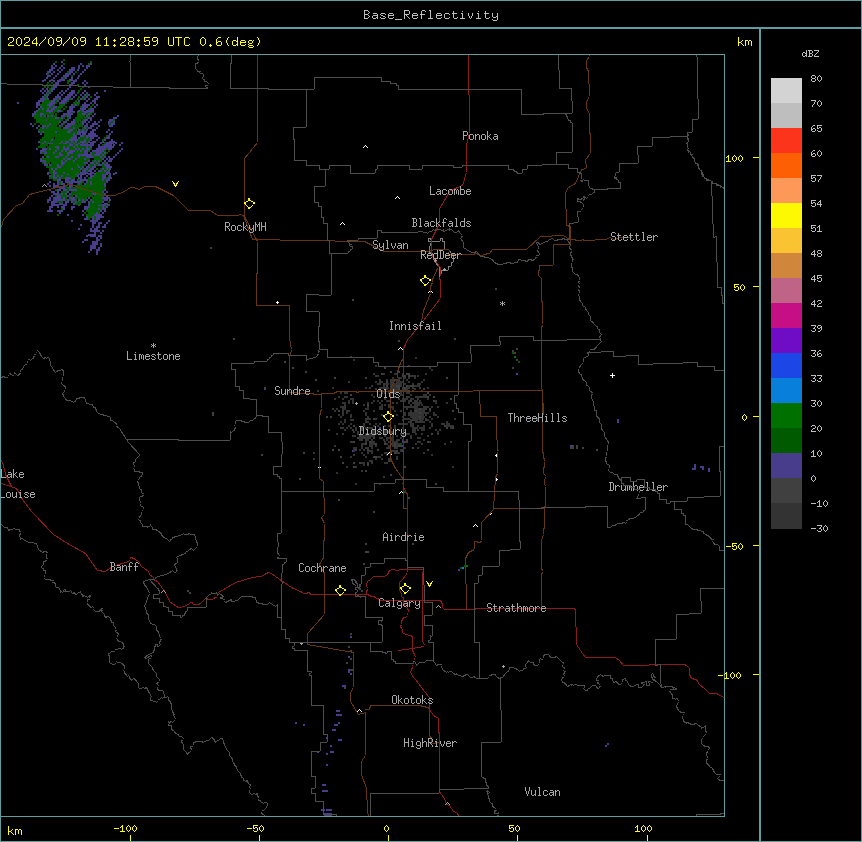Viewport: 862px width, 842px height.
Task: Click the Vulcan label
Action: coord(542,792)
